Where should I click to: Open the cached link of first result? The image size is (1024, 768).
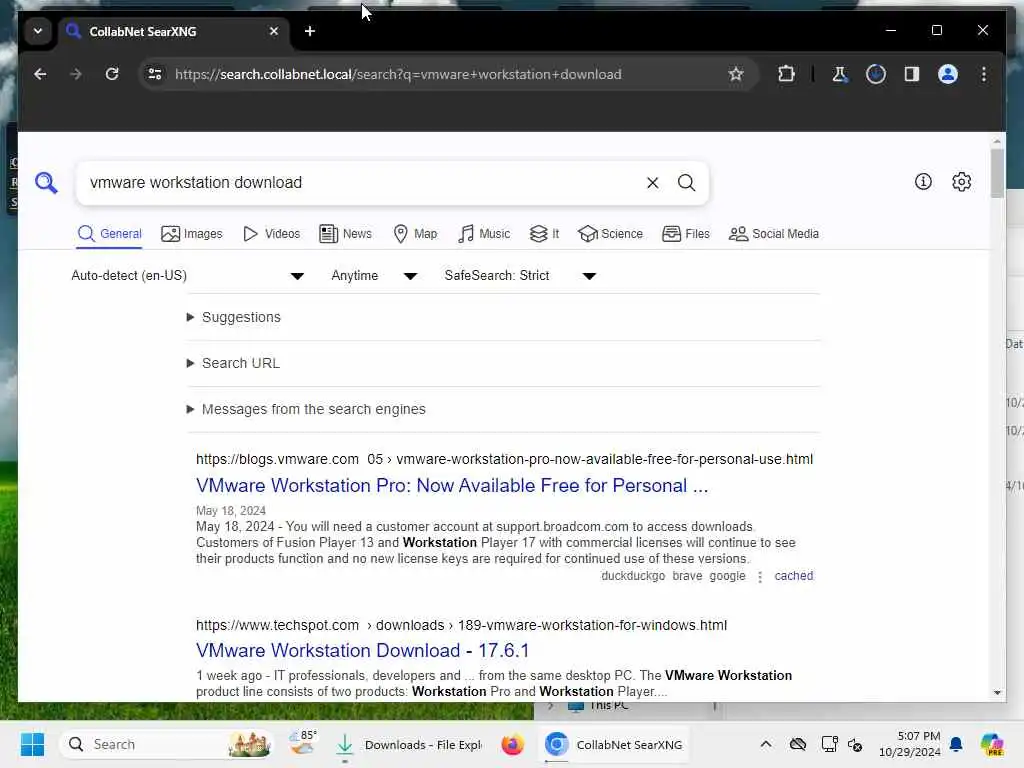coord(793,576)
